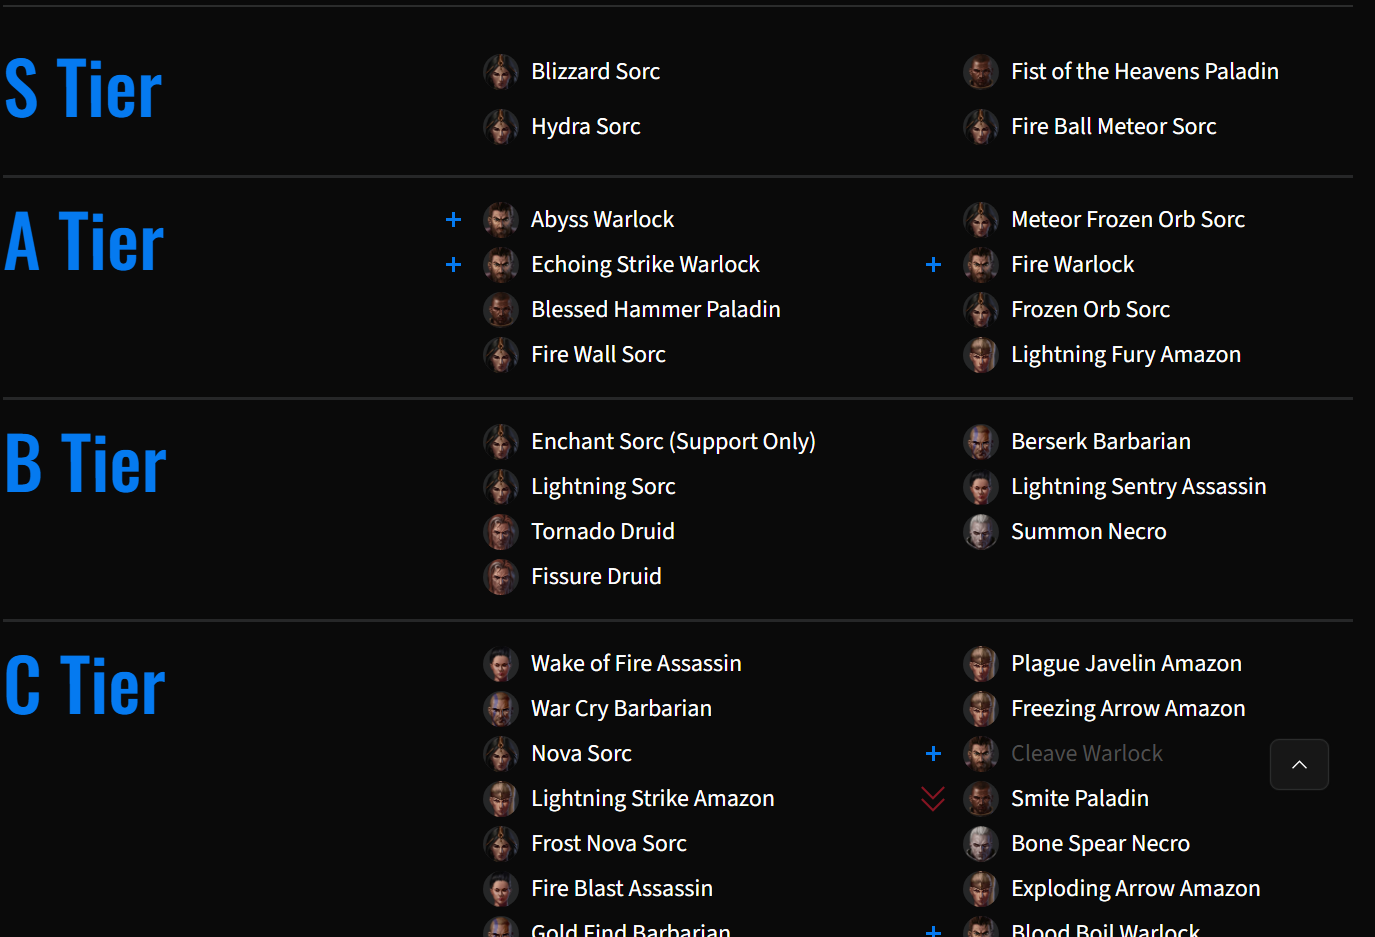Screen dimensions: 1375x937
Task: Click the plus marker beside Abyss Warlock
Action: click(453, 219)
